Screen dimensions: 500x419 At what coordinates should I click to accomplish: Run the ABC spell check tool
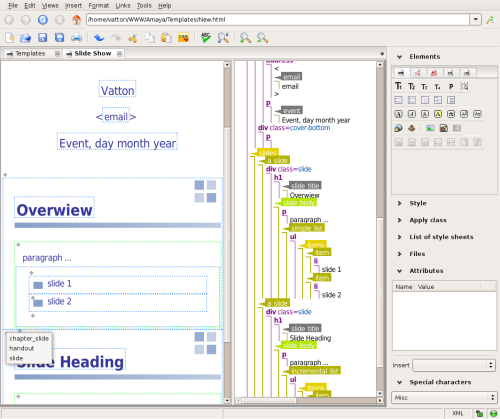tap(206, 37)
